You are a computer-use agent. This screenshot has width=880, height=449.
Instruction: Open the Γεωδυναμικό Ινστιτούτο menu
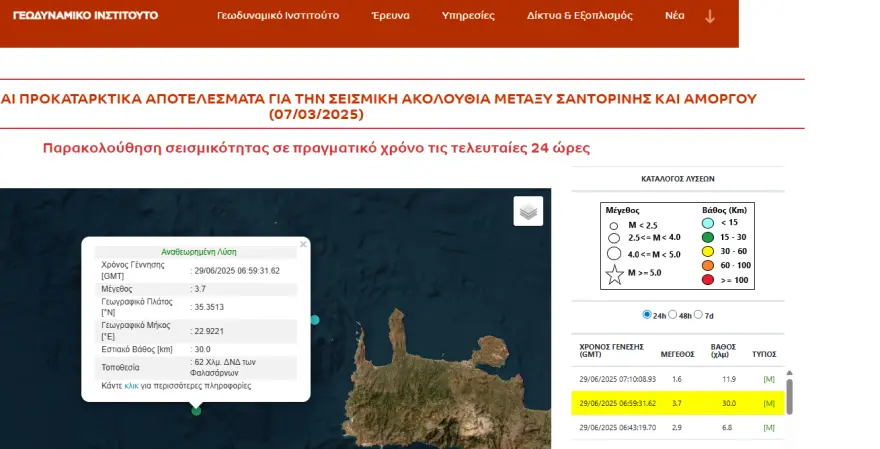coord(278,16)
